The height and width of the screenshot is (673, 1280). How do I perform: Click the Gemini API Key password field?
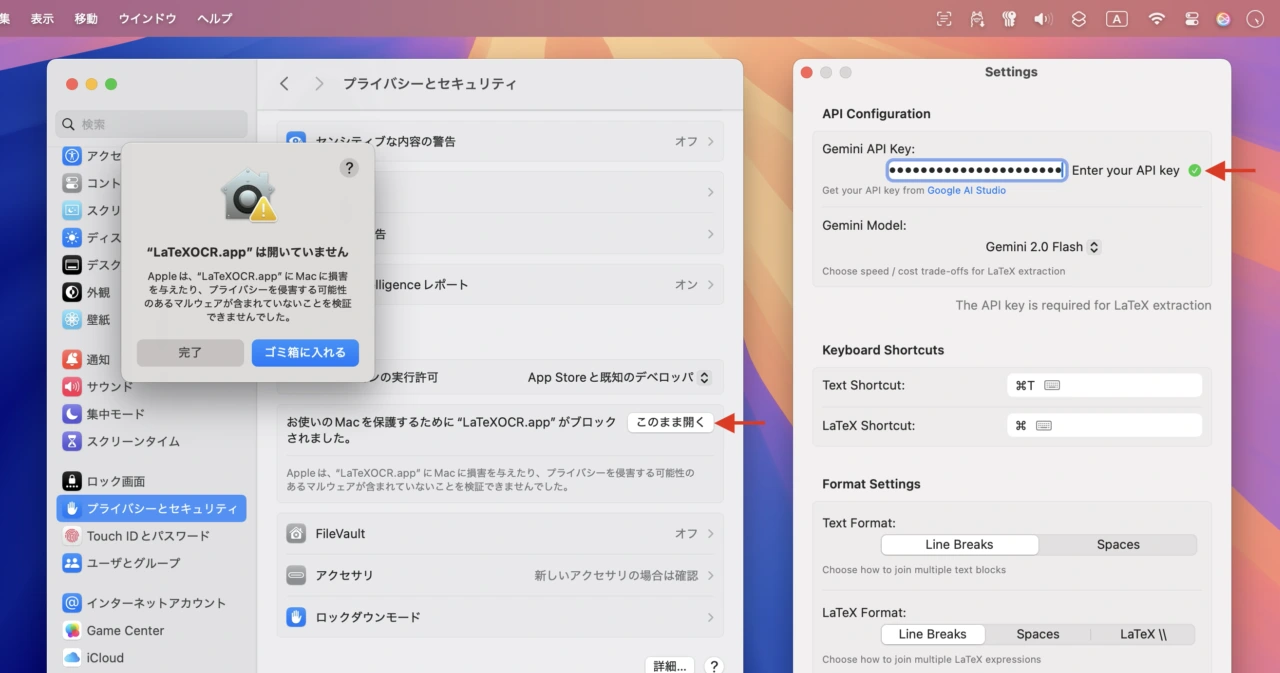click(x=976, y=171)
